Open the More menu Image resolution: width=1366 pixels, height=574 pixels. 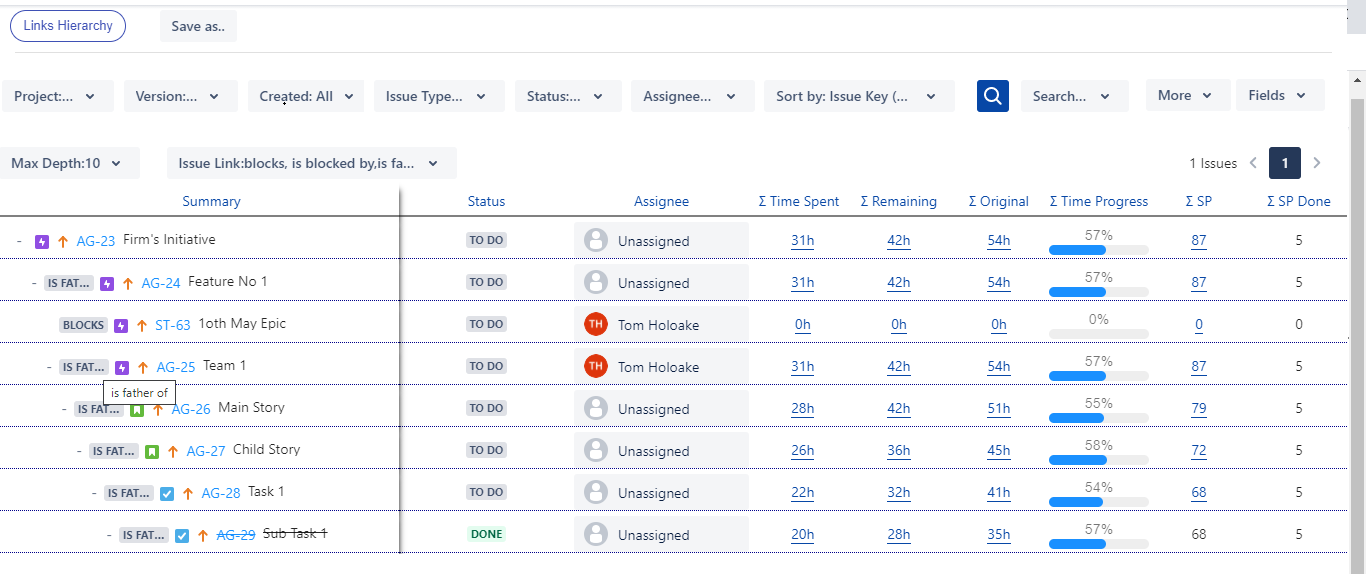1187,95
